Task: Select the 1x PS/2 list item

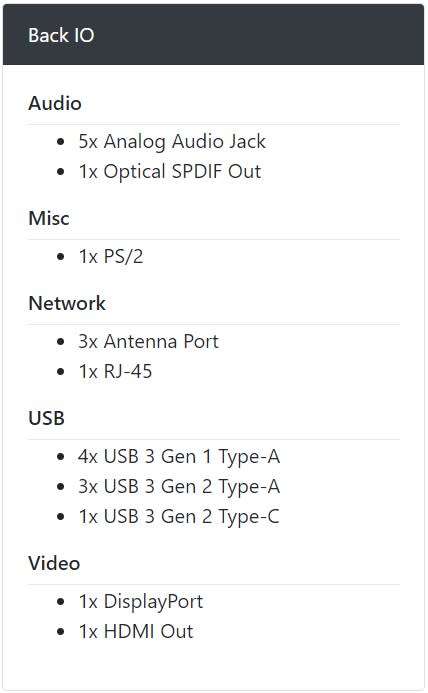Action: [x=111, y=256]
